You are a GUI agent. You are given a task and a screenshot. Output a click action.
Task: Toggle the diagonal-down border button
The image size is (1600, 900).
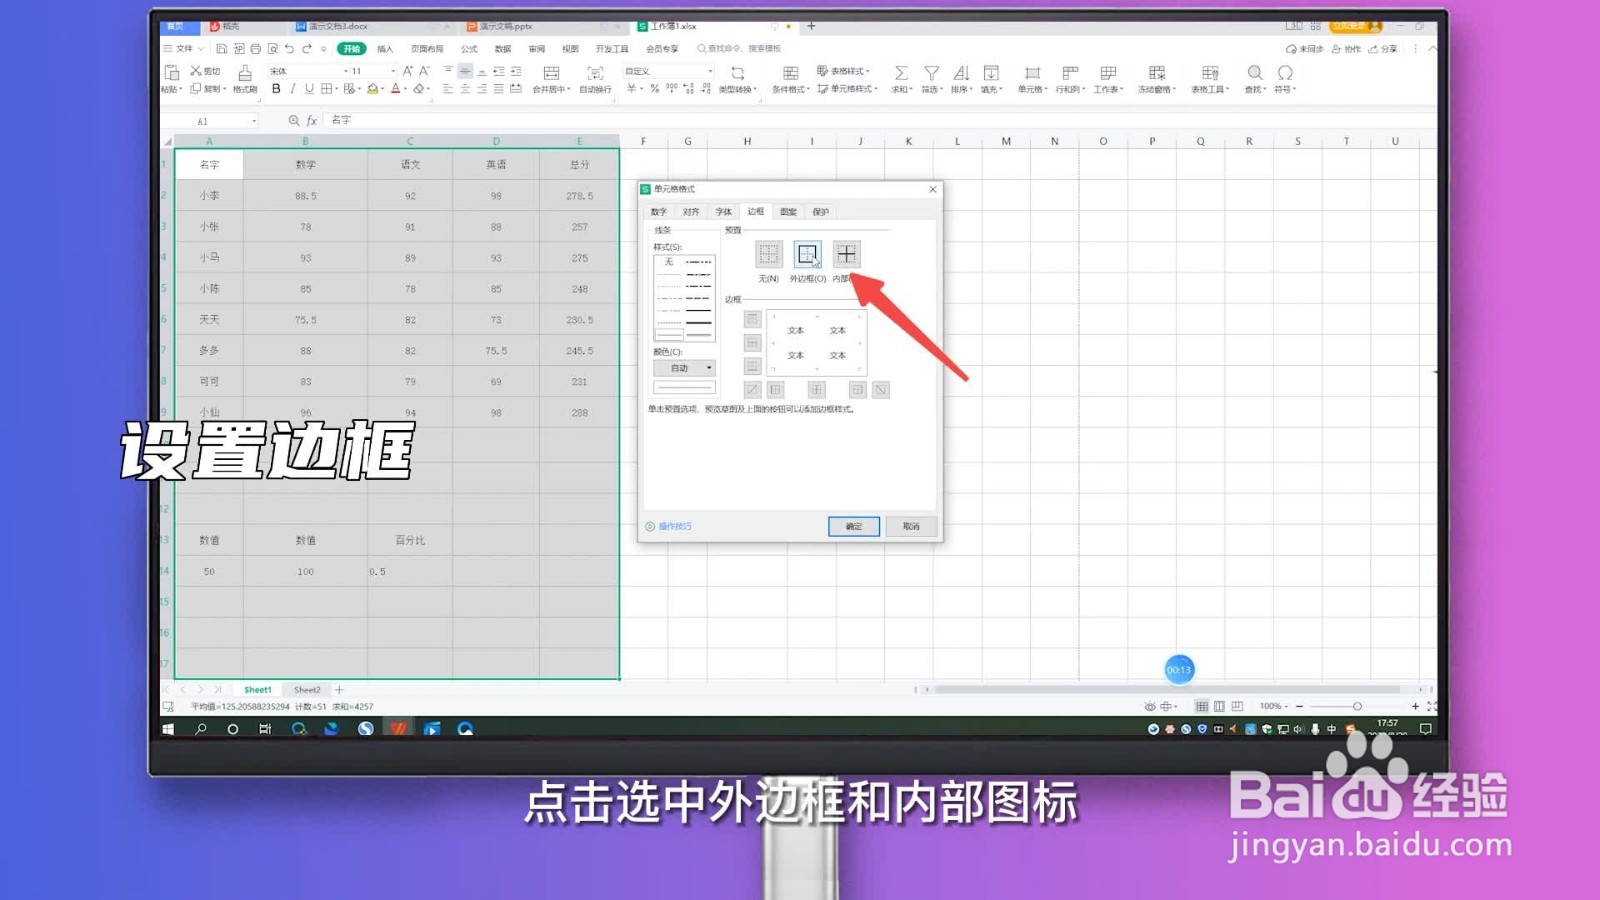[x=881, y=390]
